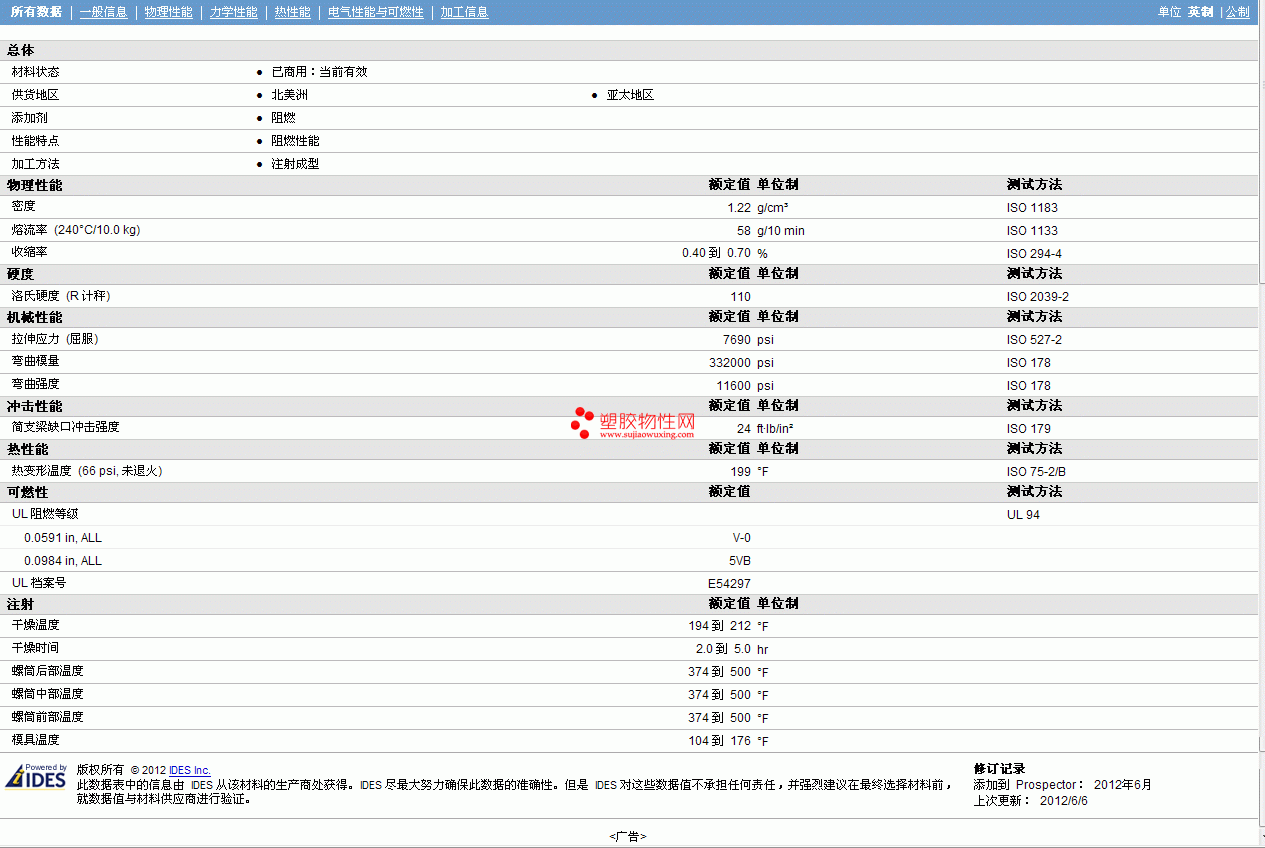The height and width of the screenshot is (848, 1265).
Task: Open the IDES Inc. copyright link
Action: tap(190, 770)
